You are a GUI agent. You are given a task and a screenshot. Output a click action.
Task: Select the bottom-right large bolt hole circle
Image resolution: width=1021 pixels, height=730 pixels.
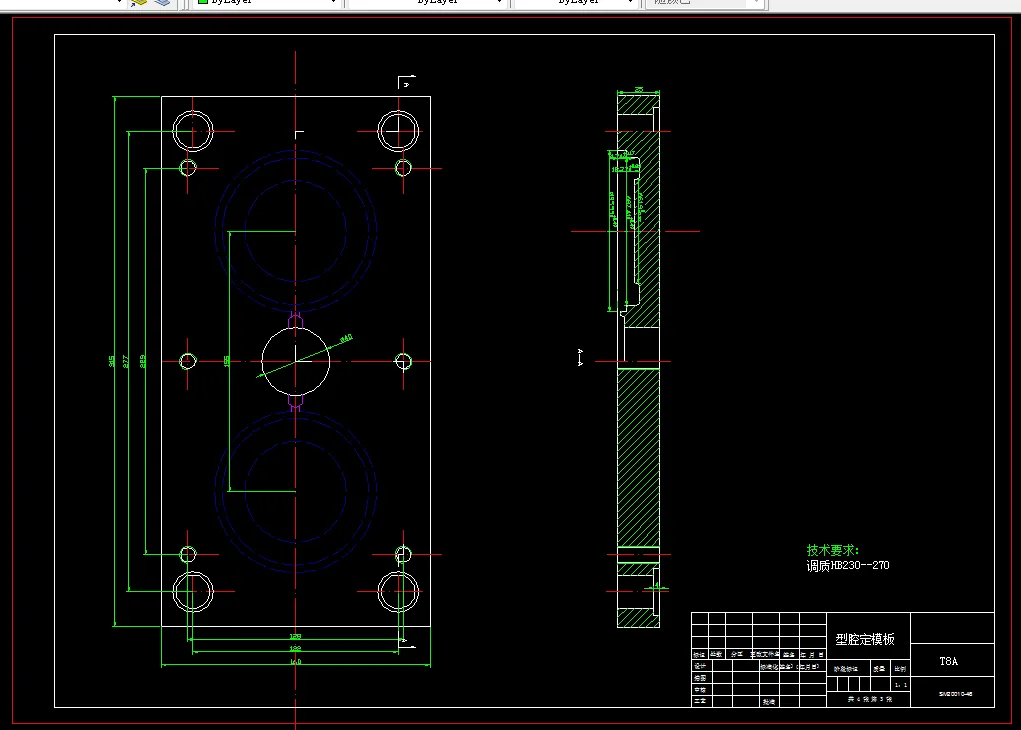pyautogui.click(x=399, y=591)
